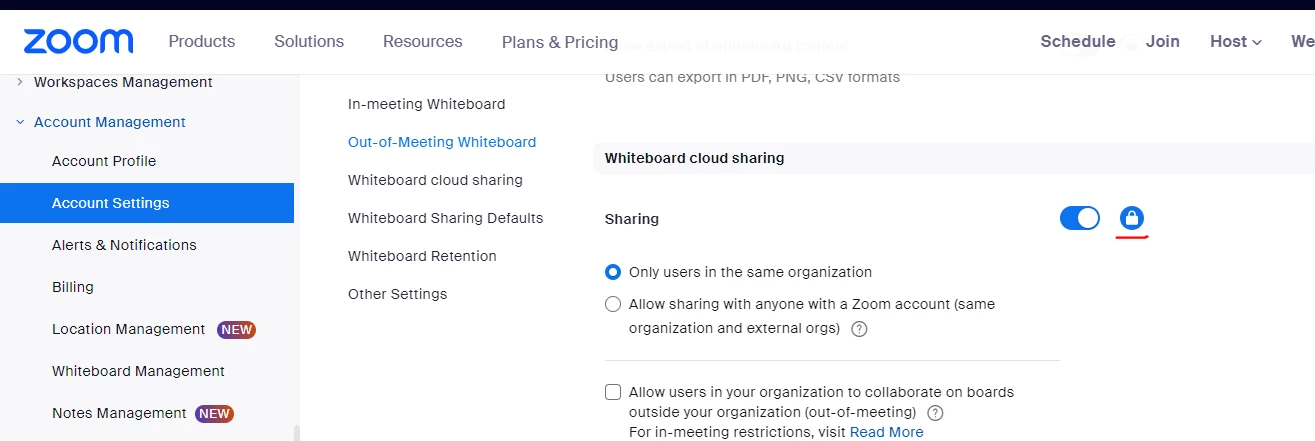Open the Host dropdown menu

[x=1235, y=42]
